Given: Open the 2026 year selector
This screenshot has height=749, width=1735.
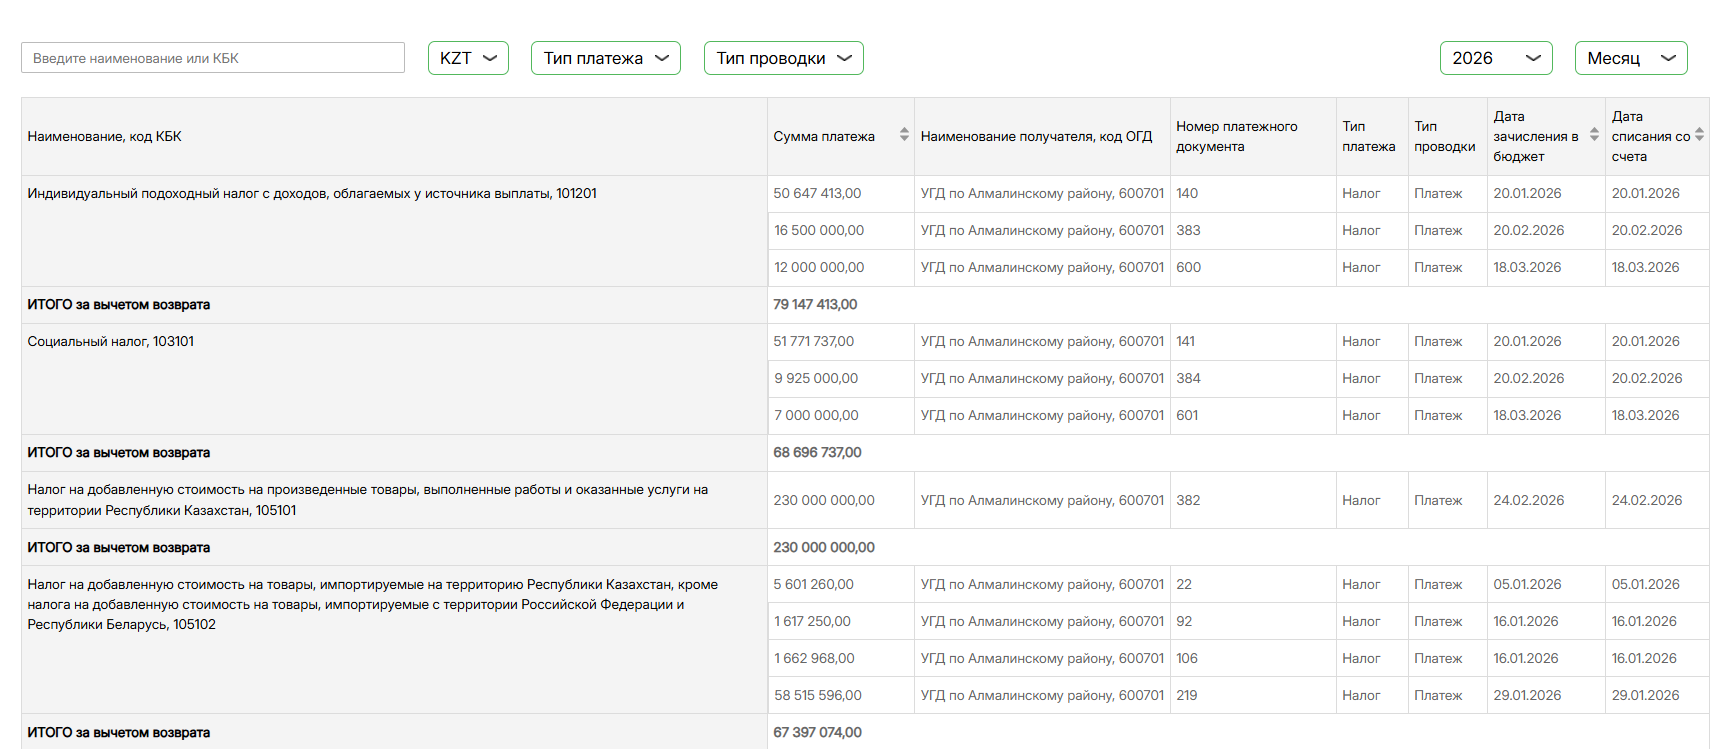Looking at the screenshot, I should tap(1495, 58).
